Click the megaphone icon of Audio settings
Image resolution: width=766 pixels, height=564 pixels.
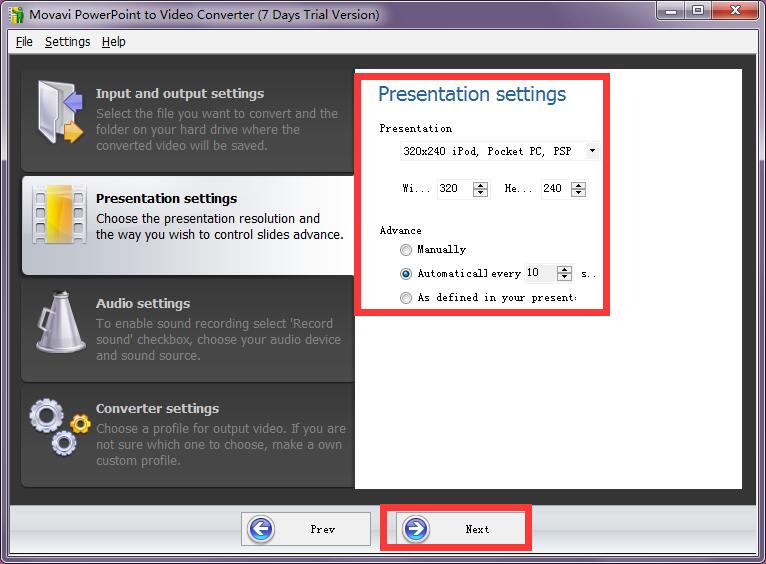[61, 322]
